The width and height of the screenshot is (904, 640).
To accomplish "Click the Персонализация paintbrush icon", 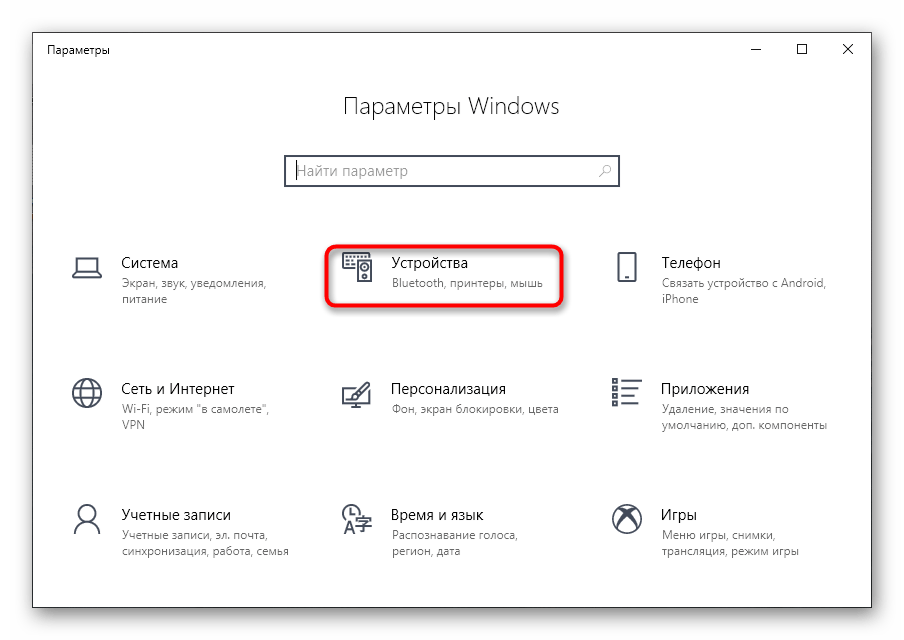I will tap(356, 395).
